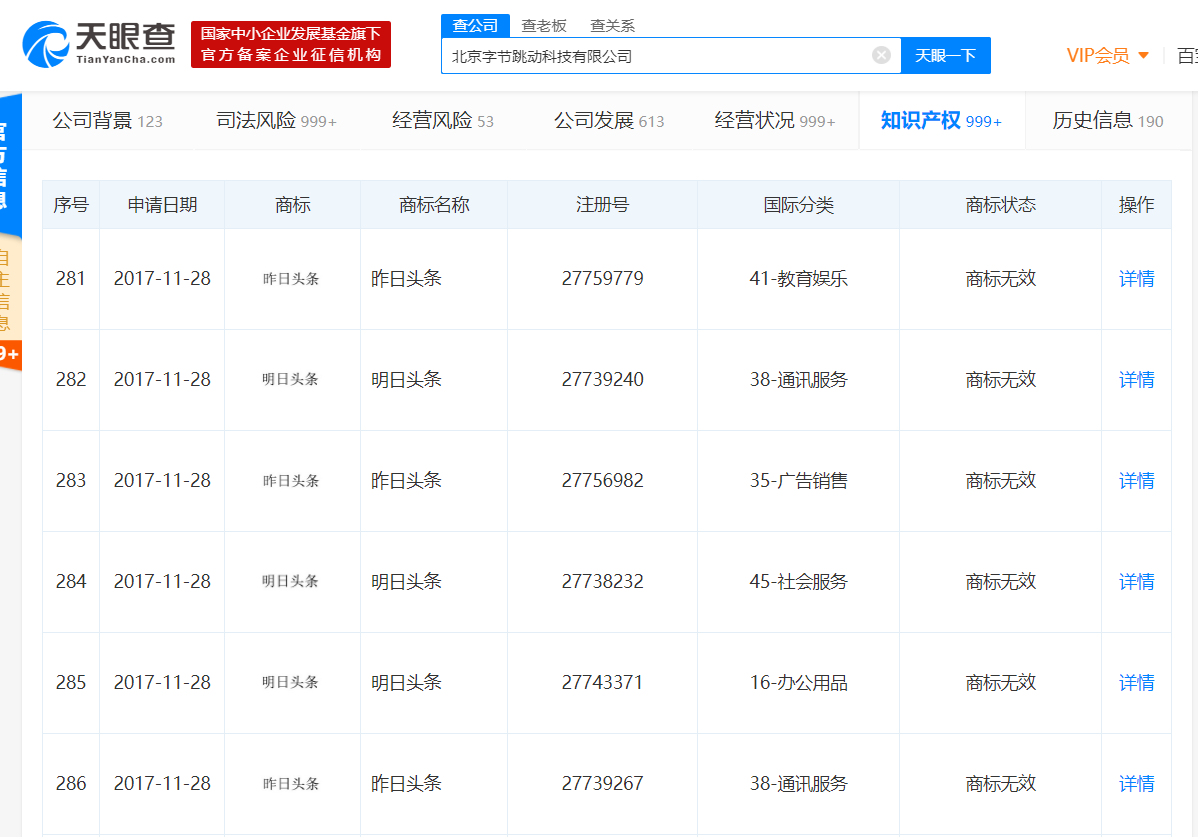Open the 公司发展 tab
The width and height of the screenshot is (1198, 837).
[x=609, y=121]
